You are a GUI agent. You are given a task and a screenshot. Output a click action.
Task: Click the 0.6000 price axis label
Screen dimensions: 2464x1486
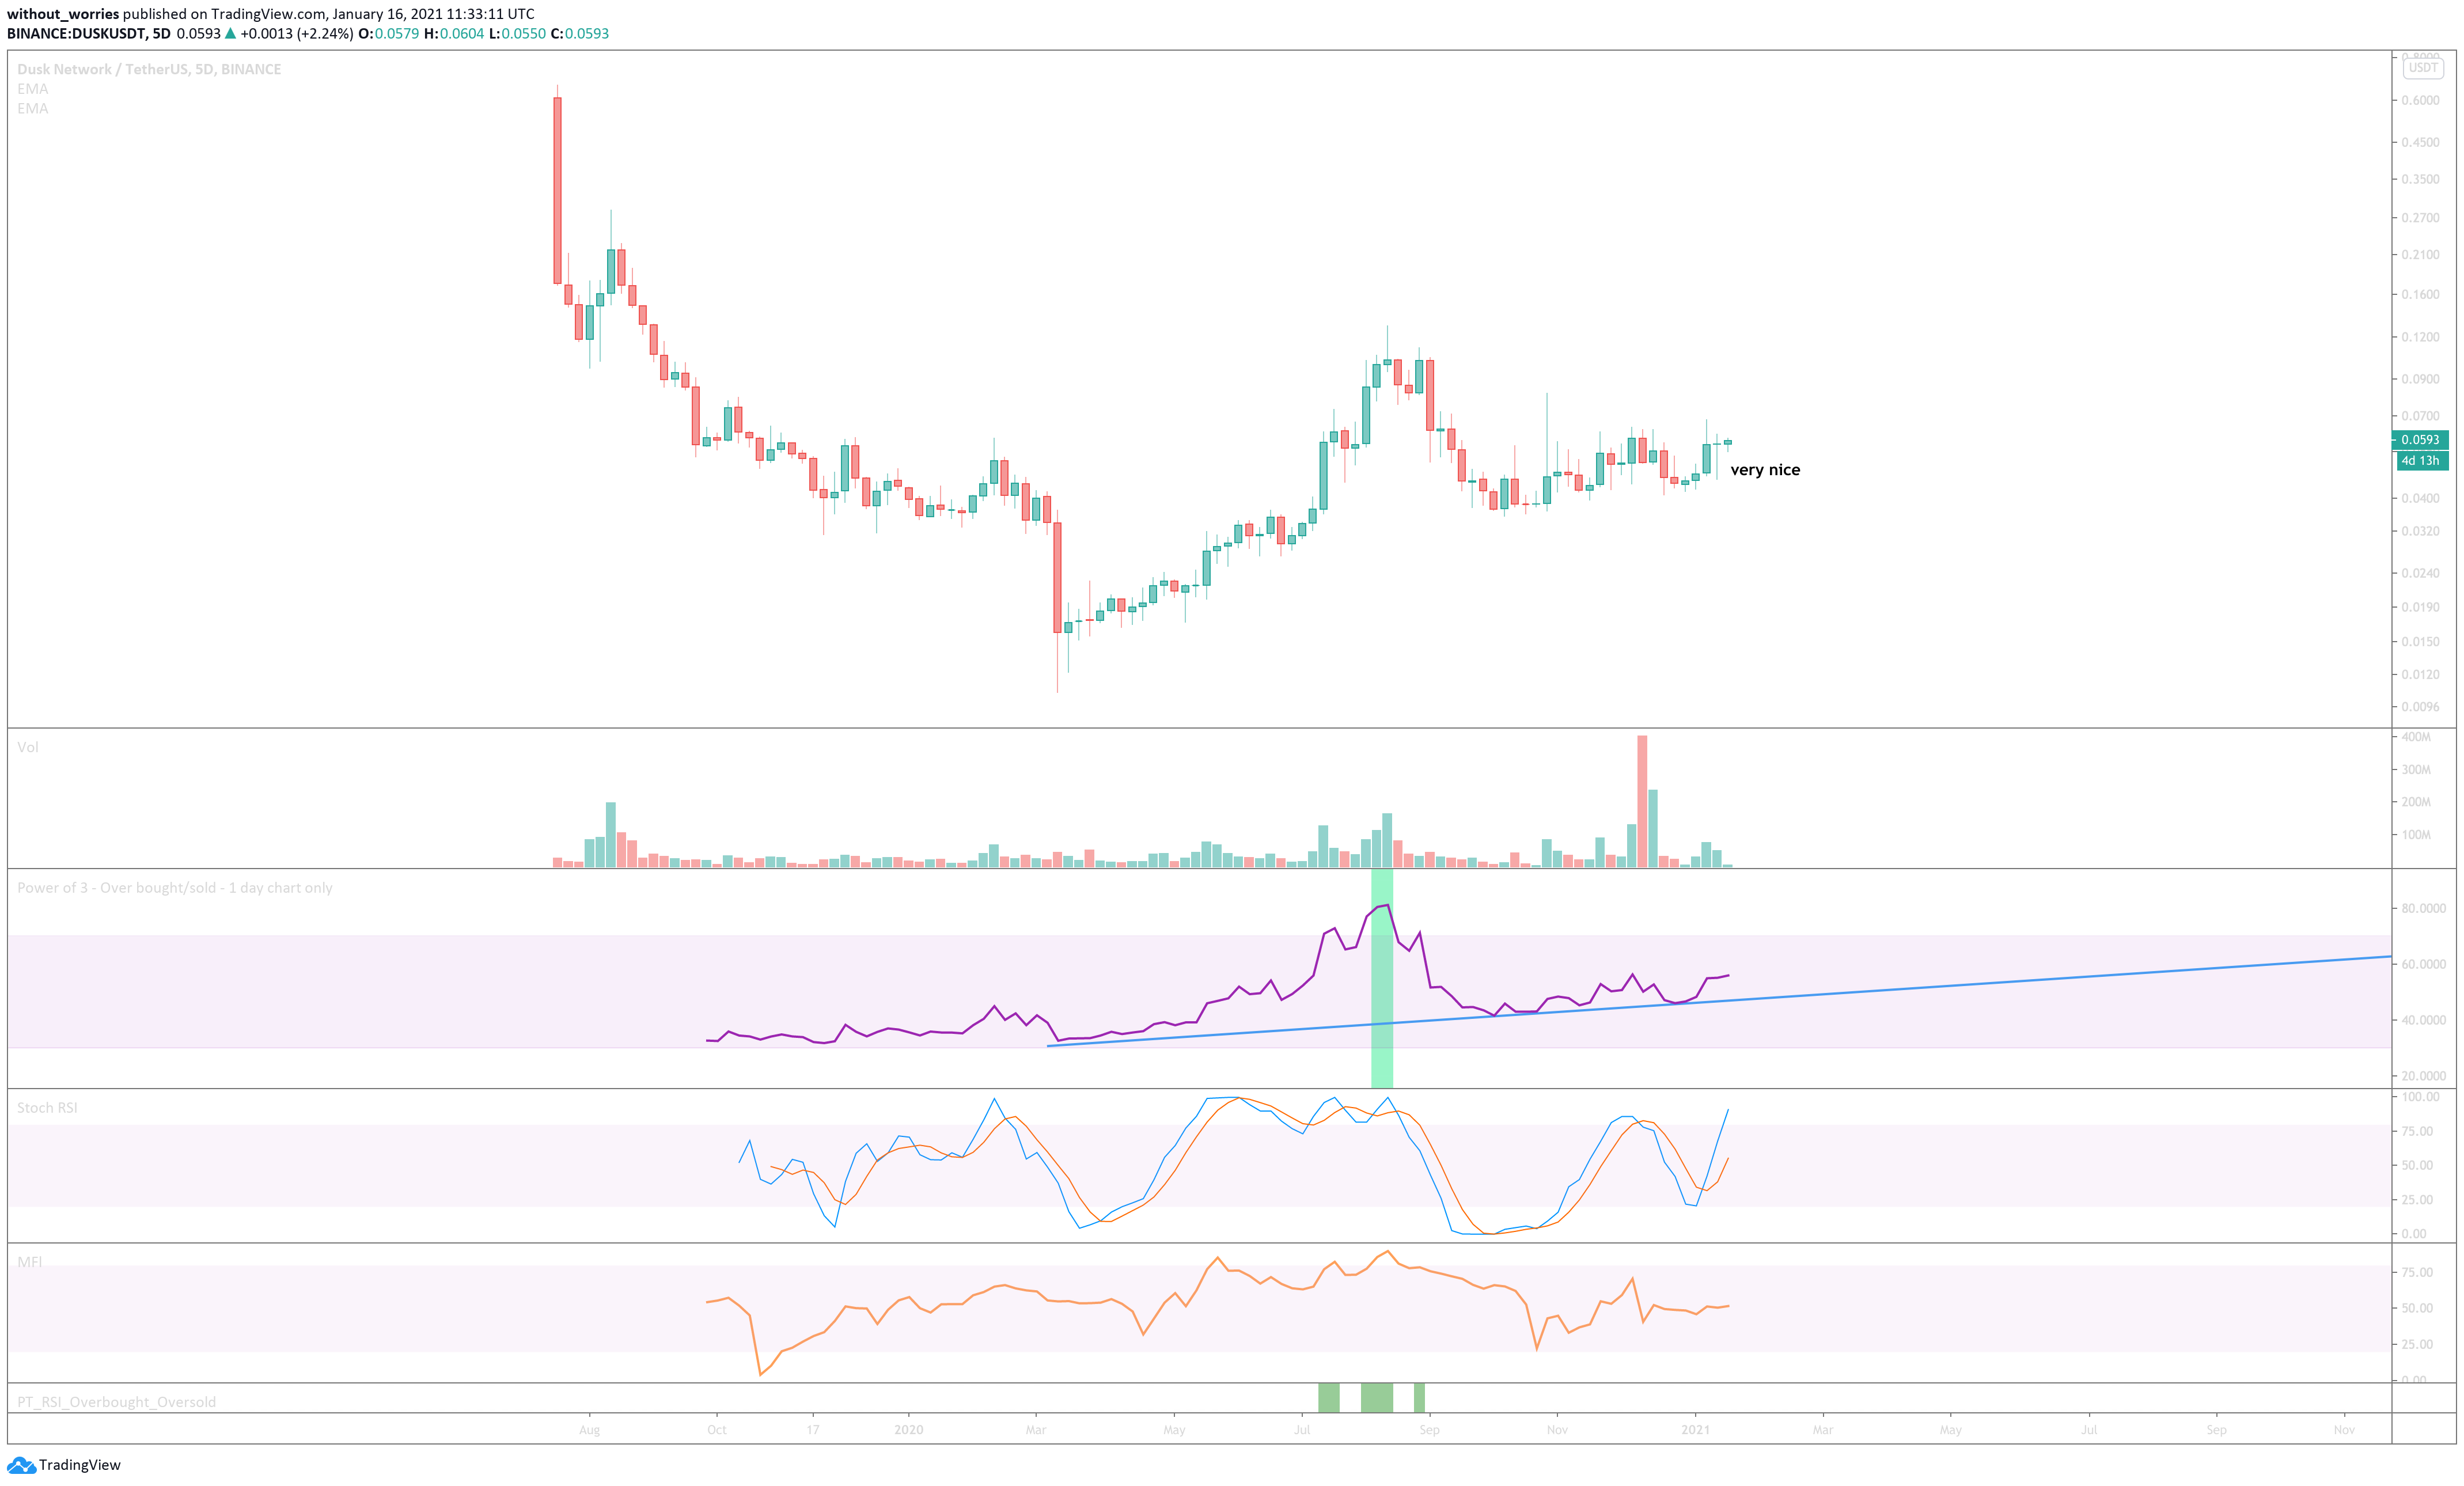[x=2420, y=101]
